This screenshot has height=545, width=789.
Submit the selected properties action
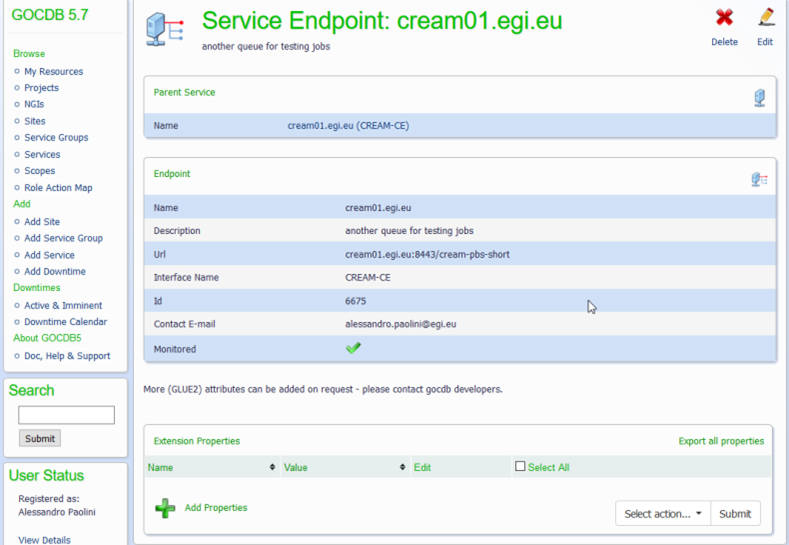click(735, 514)
